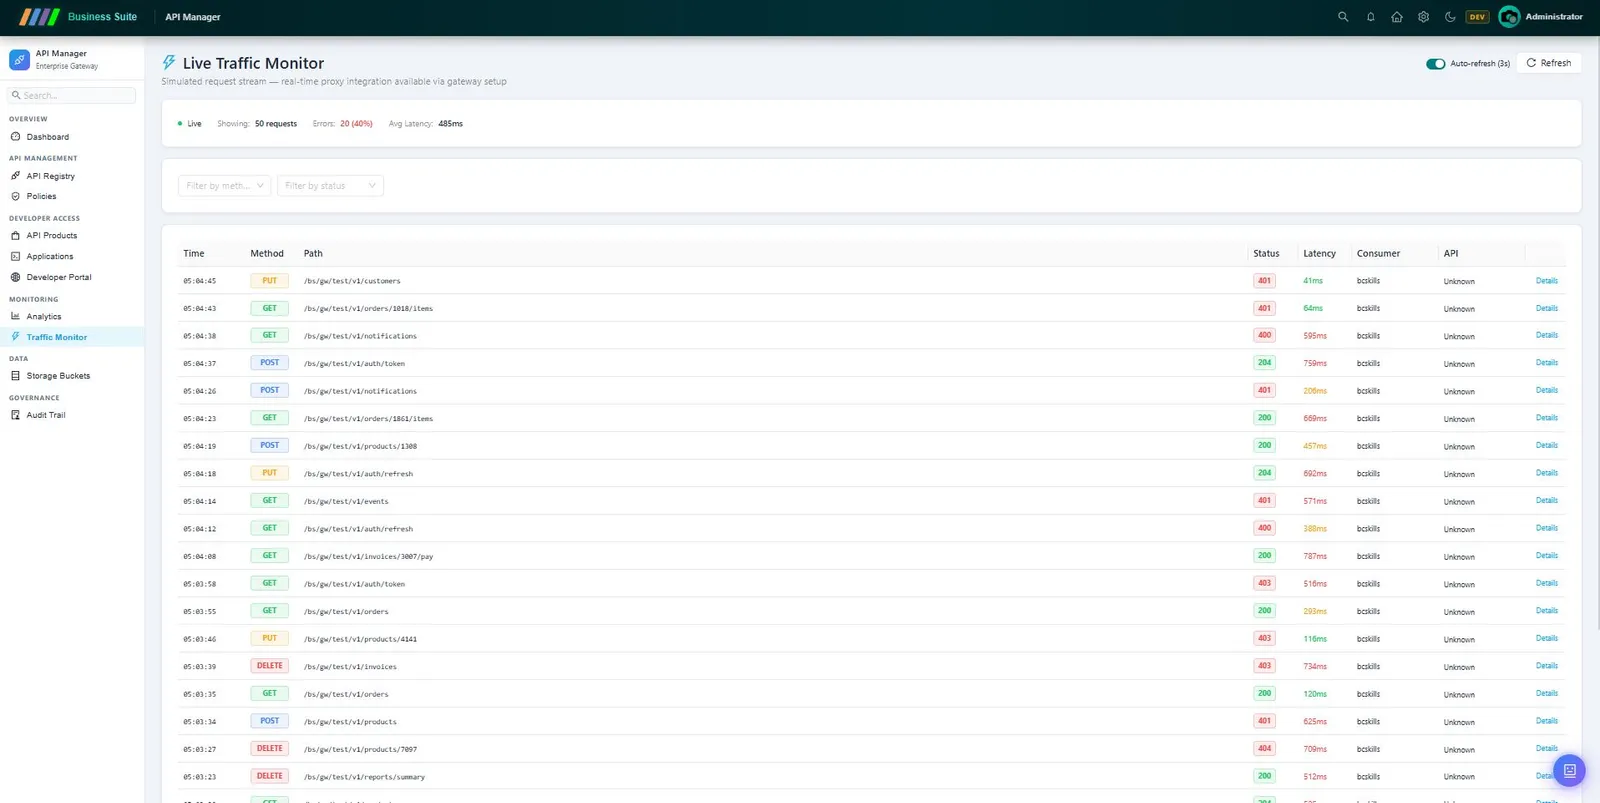Open Details for /bs/gw/test/v1/events request
The width and height of the screenshot is (1600, 803).
pyautogui.click(x=1546, y=501)
